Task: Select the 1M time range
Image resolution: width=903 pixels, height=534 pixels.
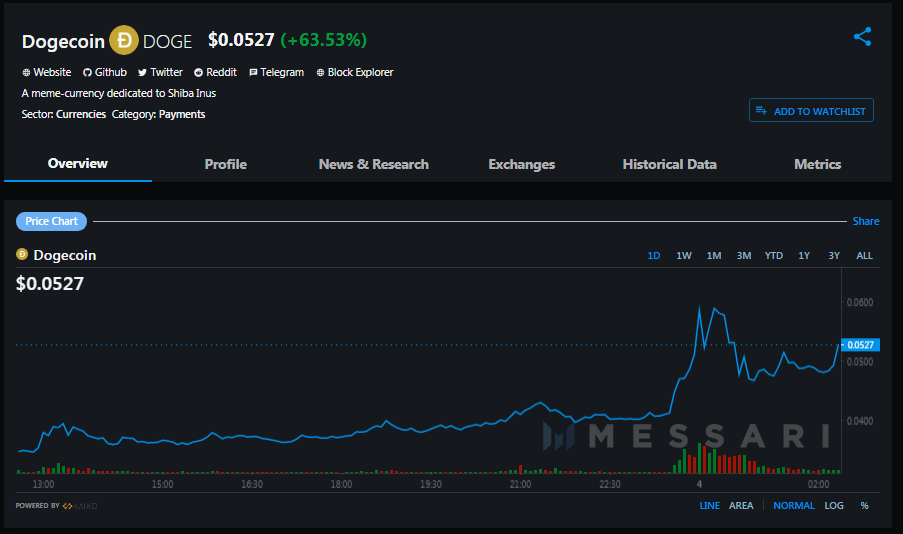Action: click(714, 255)
